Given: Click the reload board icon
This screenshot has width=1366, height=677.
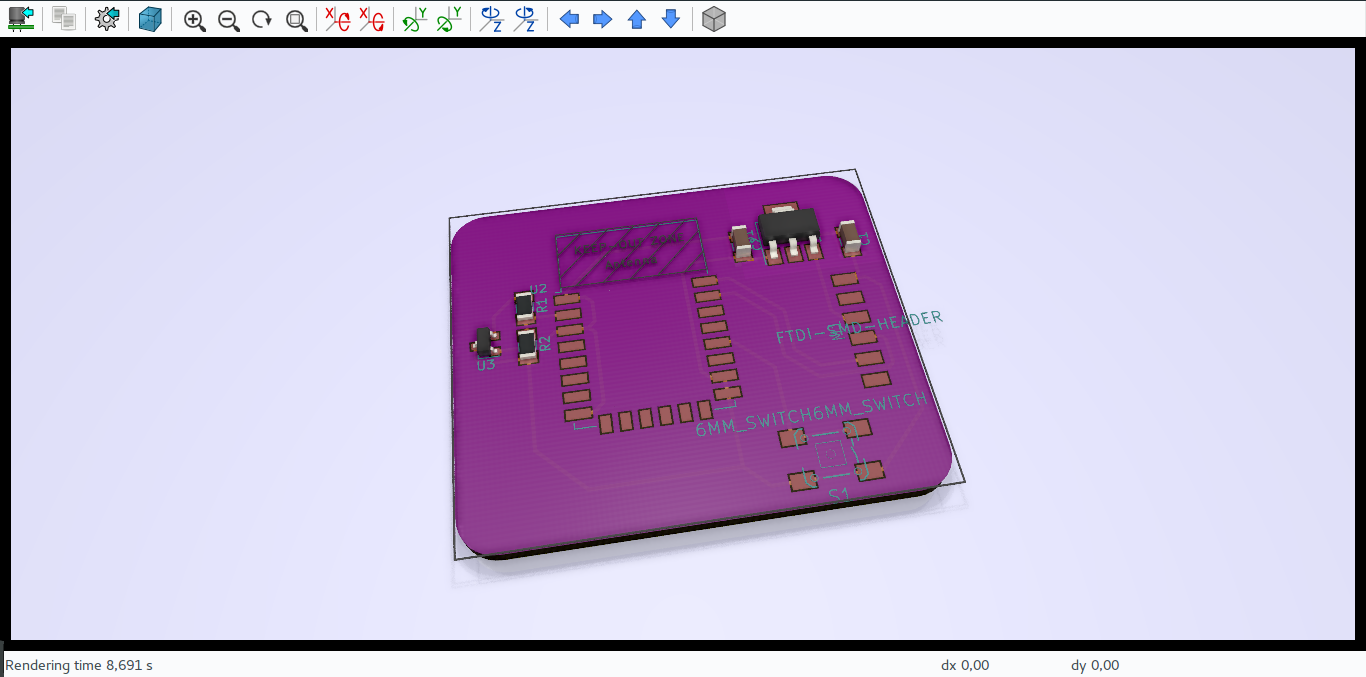Looking at the screenshot, I should pyautogui.click(x=21, y=18).
